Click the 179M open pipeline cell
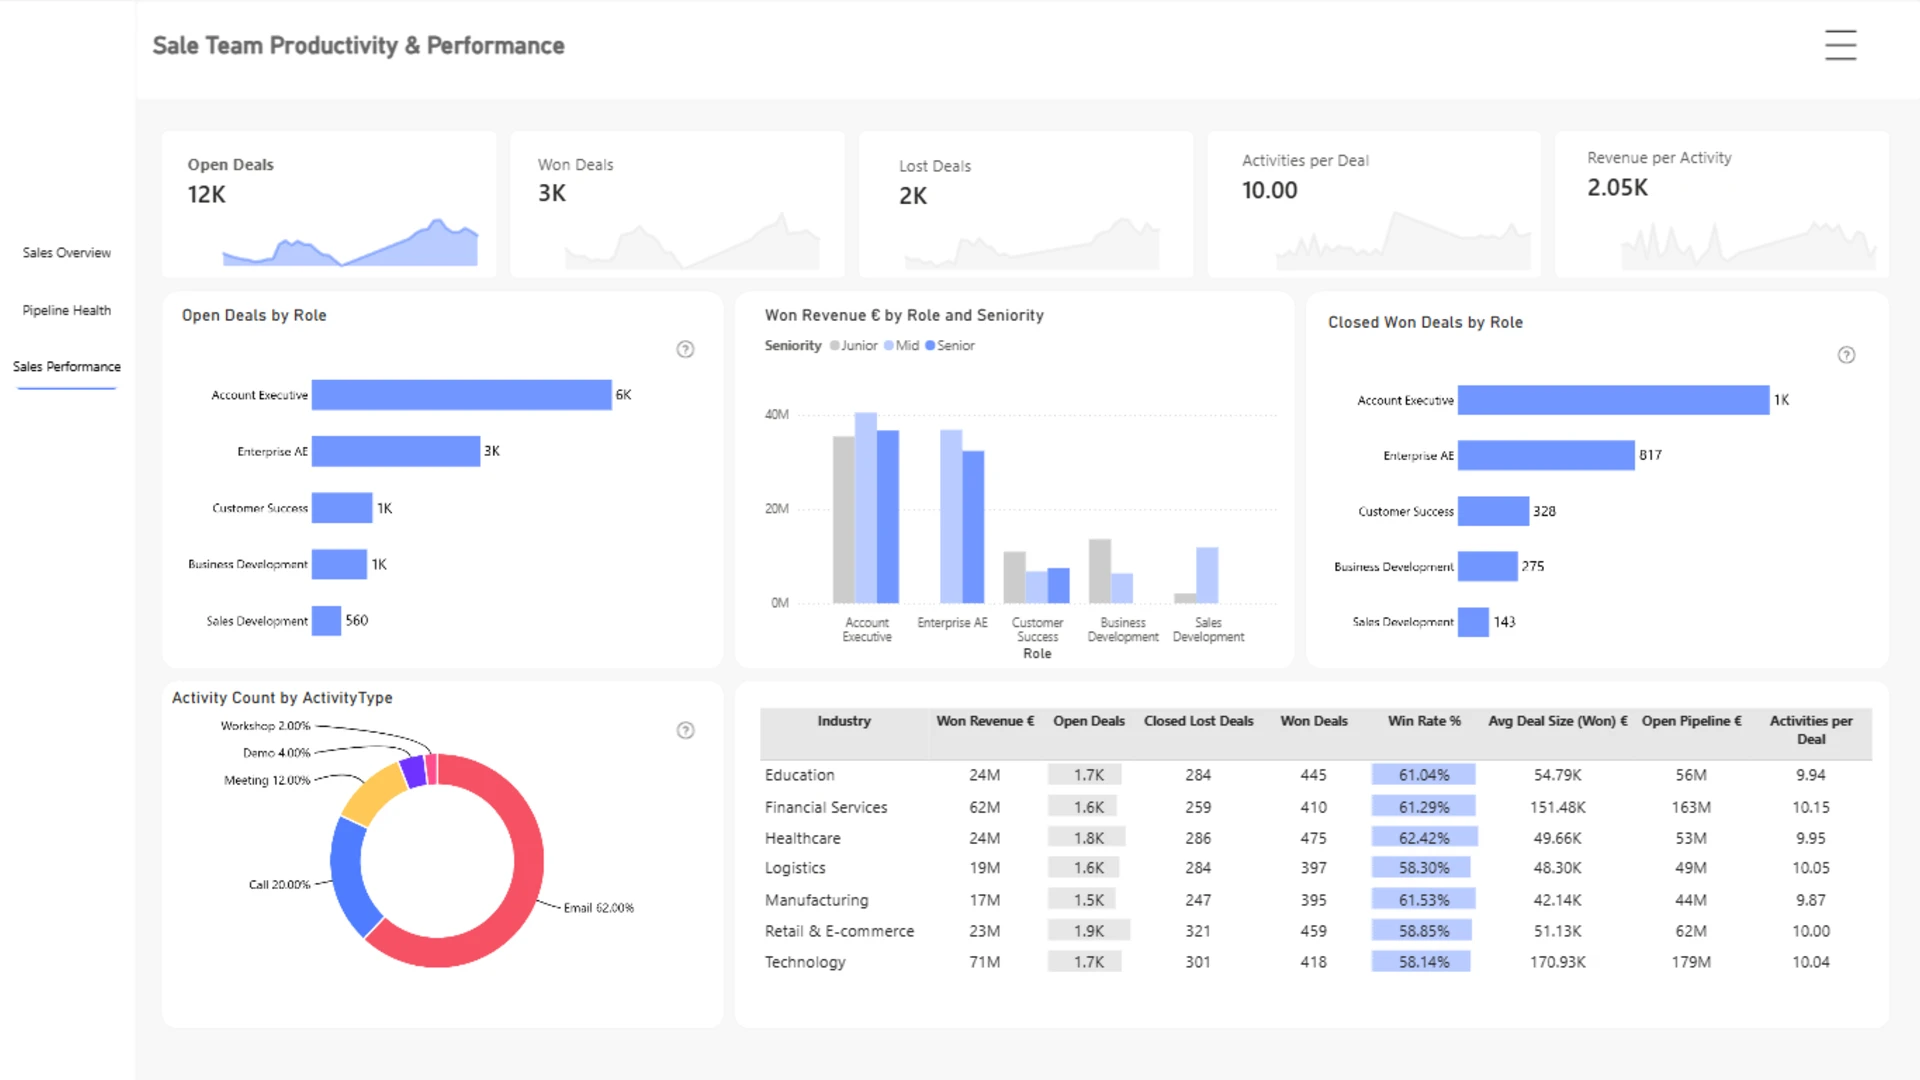This screenshot has height=1080, width=1920. tap(1692, 962)
